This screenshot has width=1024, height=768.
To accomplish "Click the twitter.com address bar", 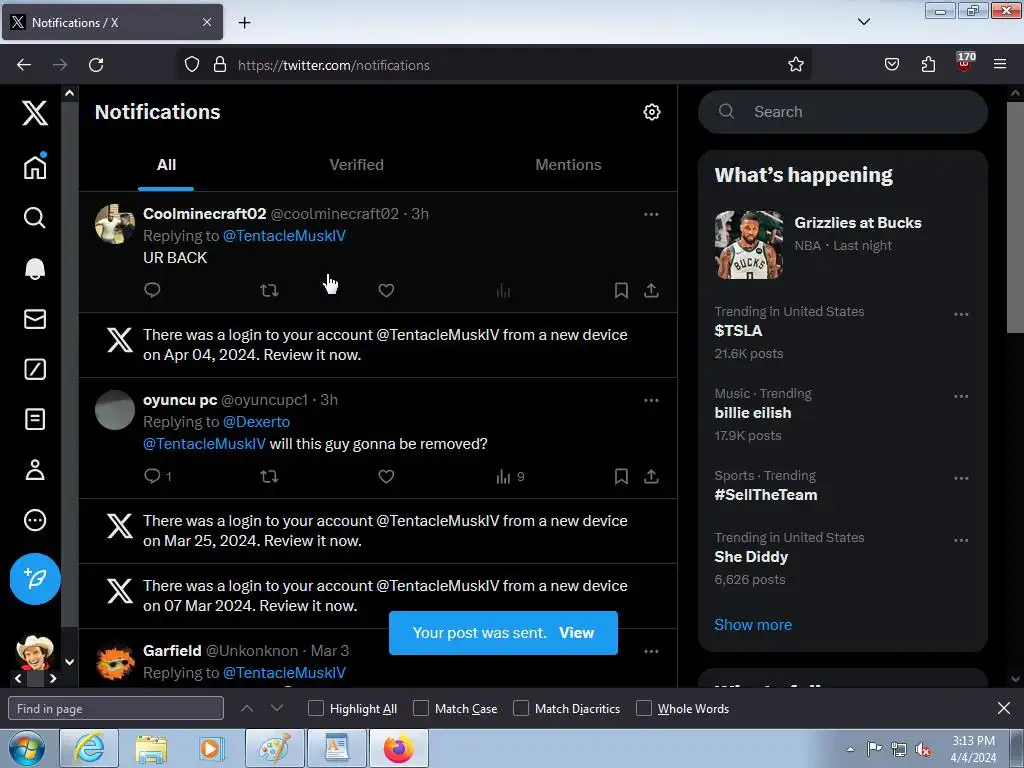I will pyautogui.click(x=493, y=65).
